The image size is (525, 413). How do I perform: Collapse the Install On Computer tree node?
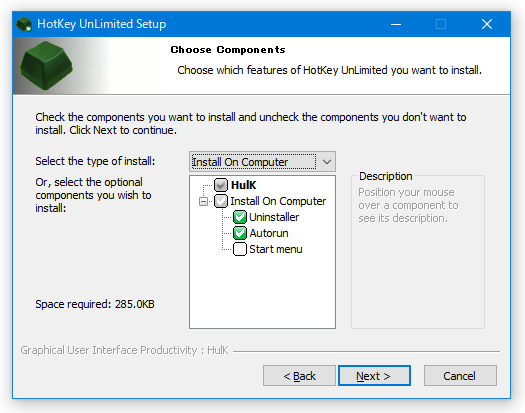pyautogui.click(x=203, y=201)
